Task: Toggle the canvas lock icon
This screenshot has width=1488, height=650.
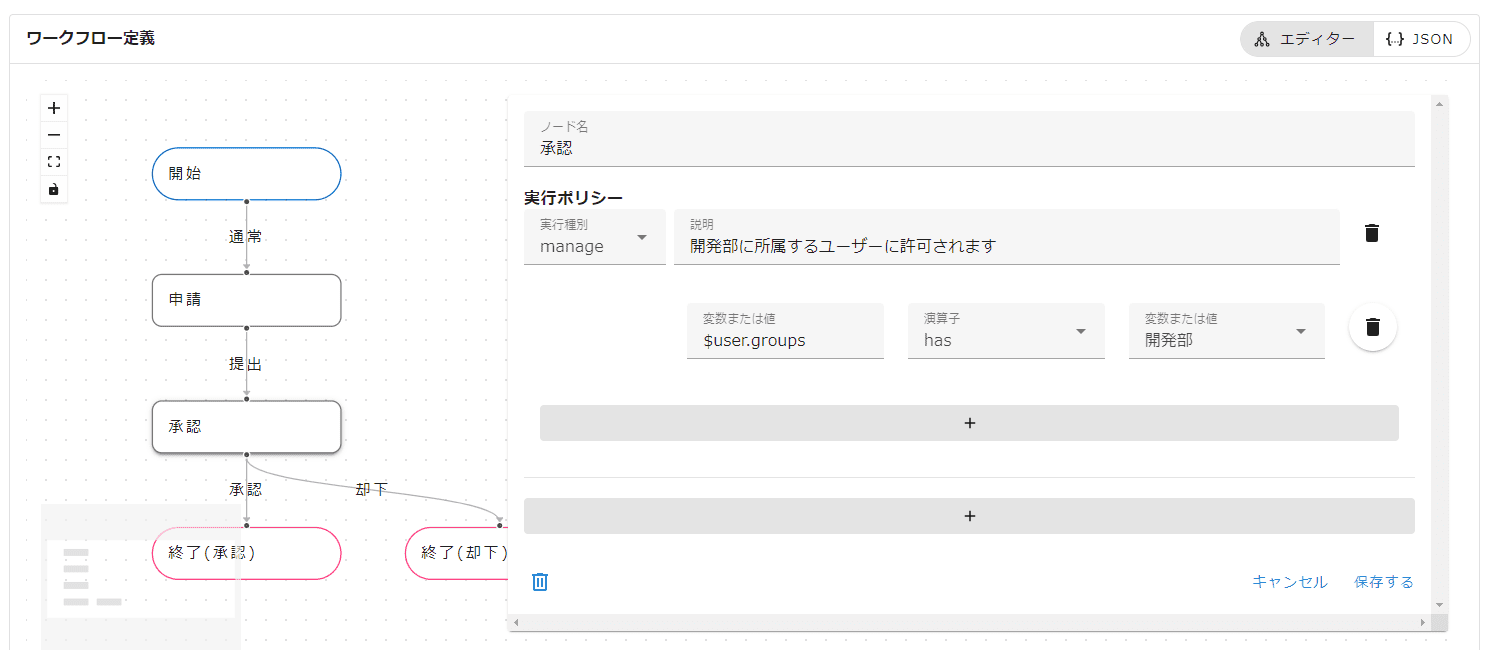Action: coord(54,189)
